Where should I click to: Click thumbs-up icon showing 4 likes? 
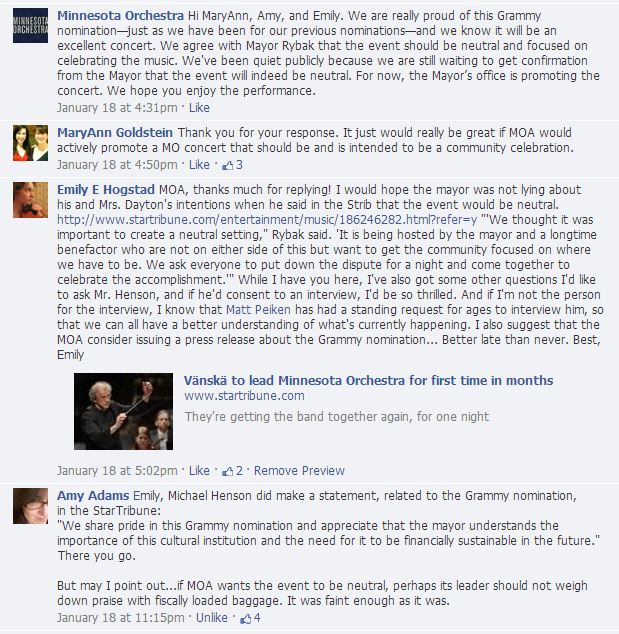[250, 618]
